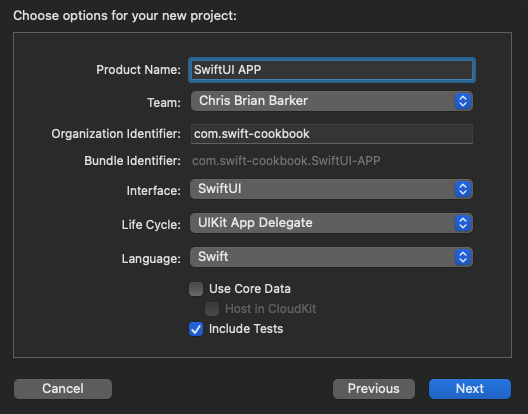Click the Previous button
The width and height of the screenshot is (528, 414).
click(x=374, y=389)
